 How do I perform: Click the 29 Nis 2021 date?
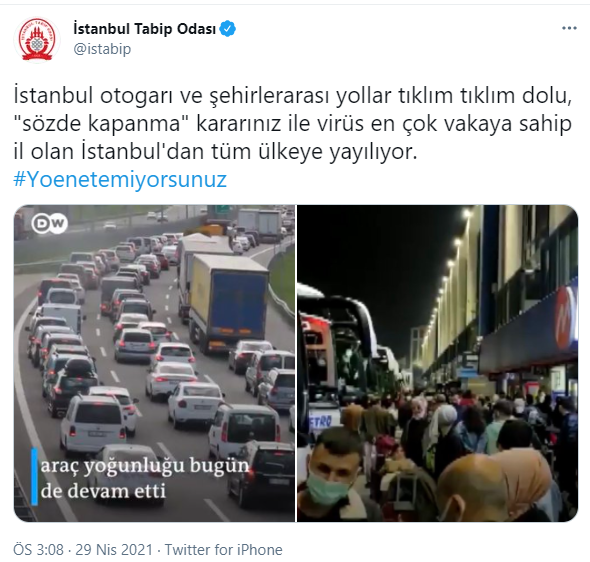tap(114, 550)
